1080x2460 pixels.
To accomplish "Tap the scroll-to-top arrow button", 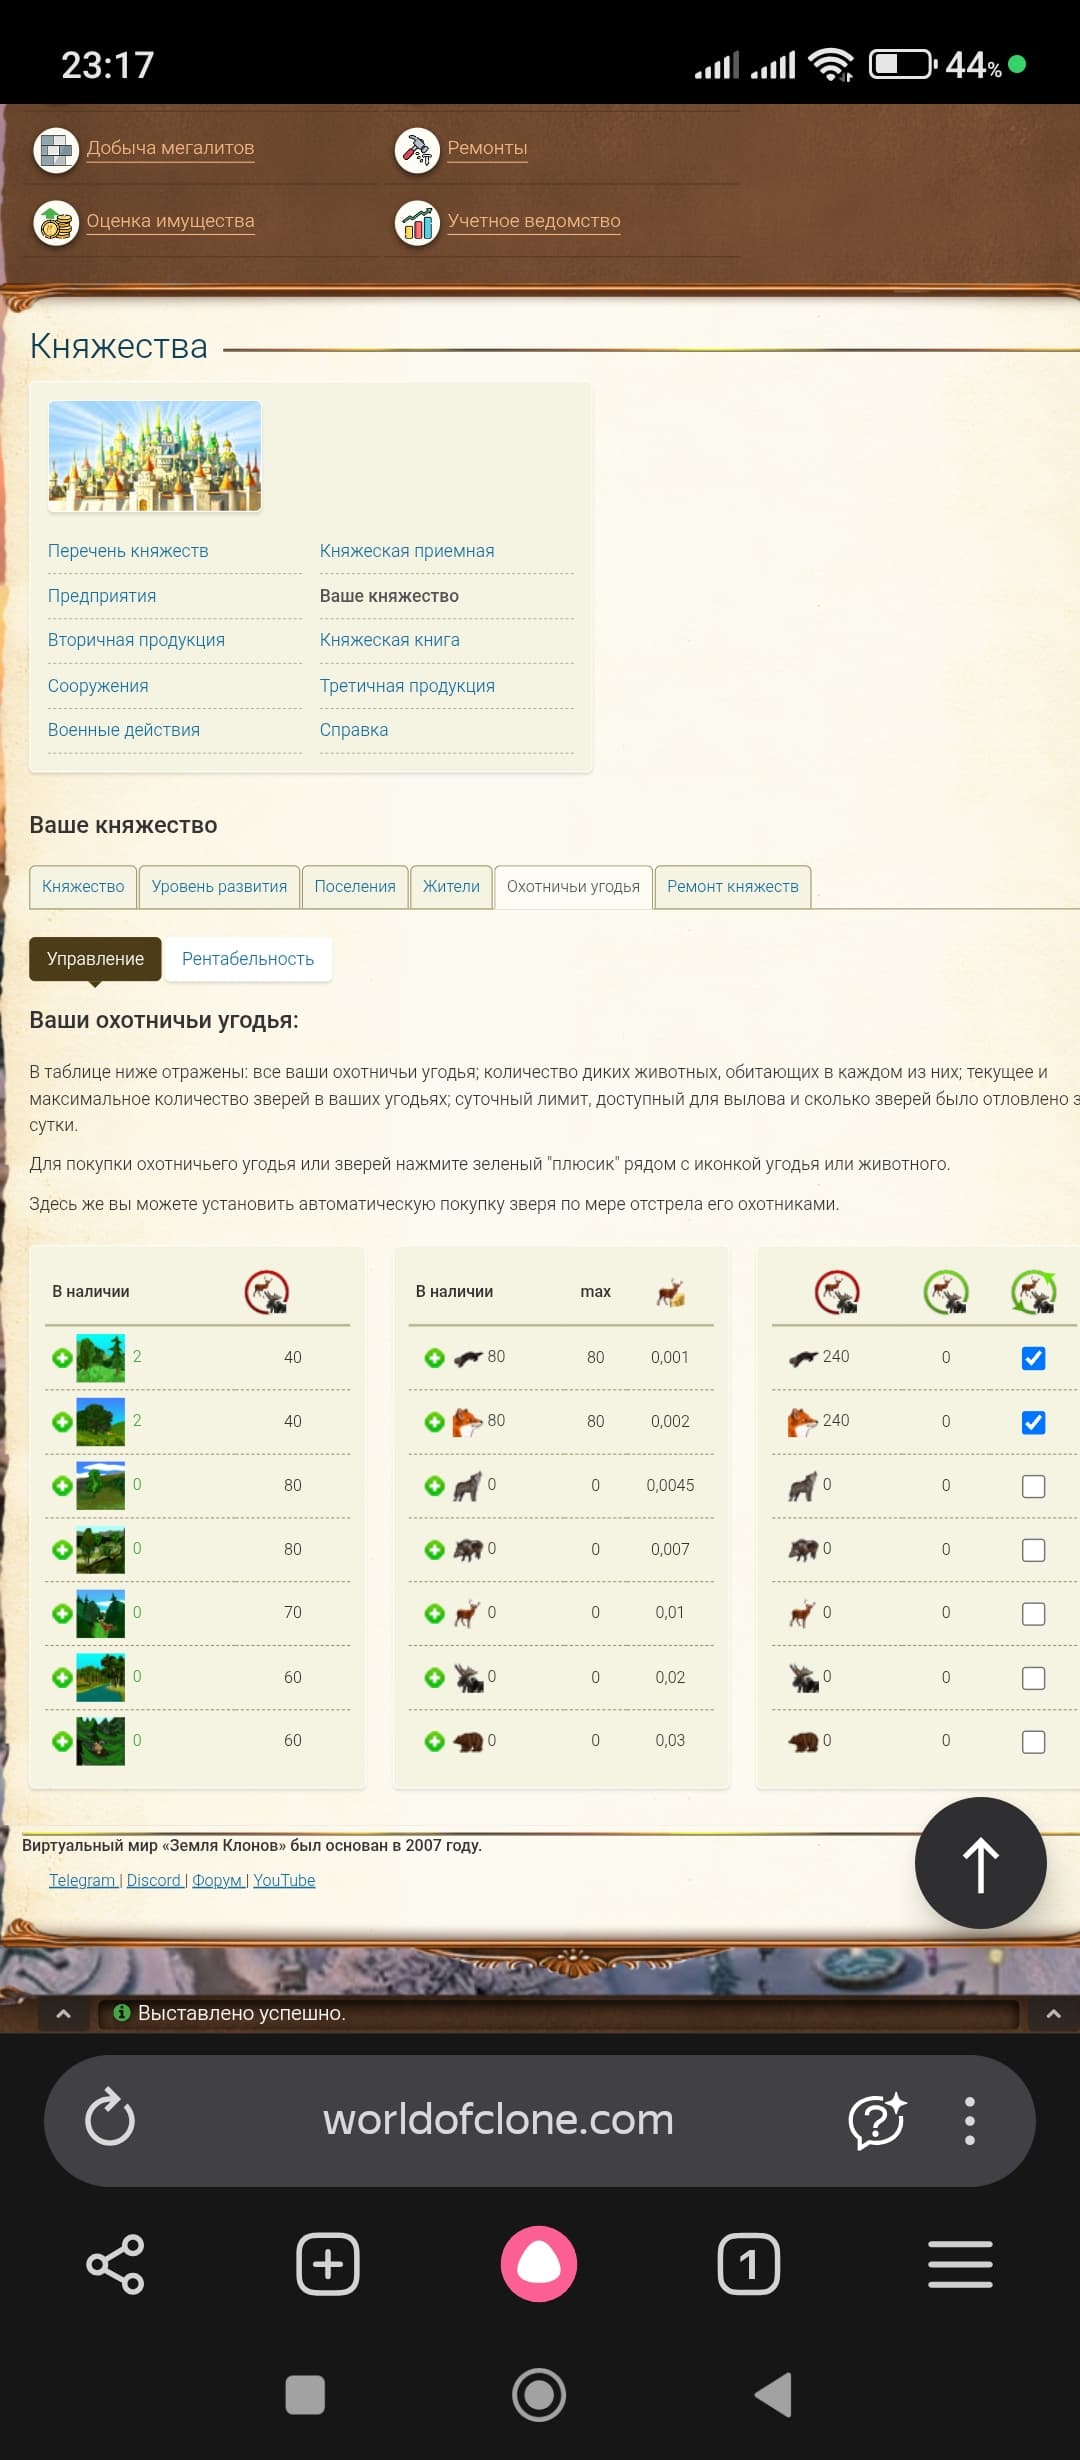I will [980, 1863].
